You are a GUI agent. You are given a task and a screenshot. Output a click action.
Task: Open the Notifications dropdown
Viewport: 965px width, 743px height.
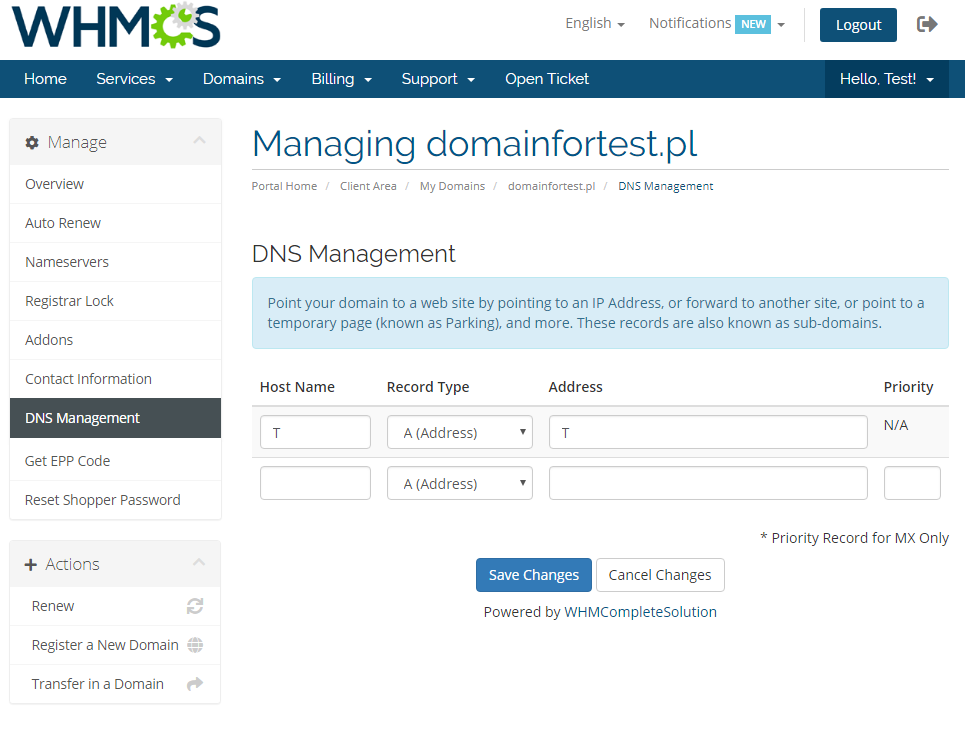717,23
